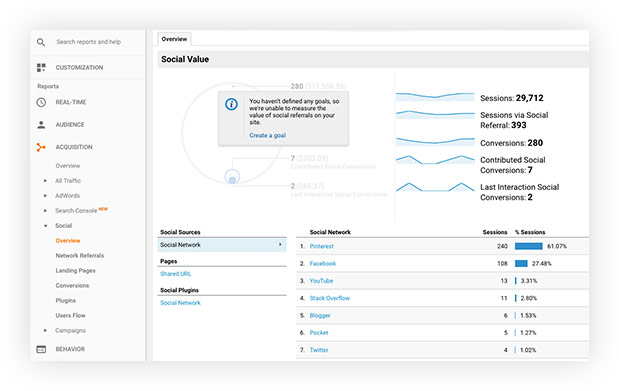This screenshot has width=619, height=391.
Task: Expand the Campaigns submenu
Action: point(45,331)
